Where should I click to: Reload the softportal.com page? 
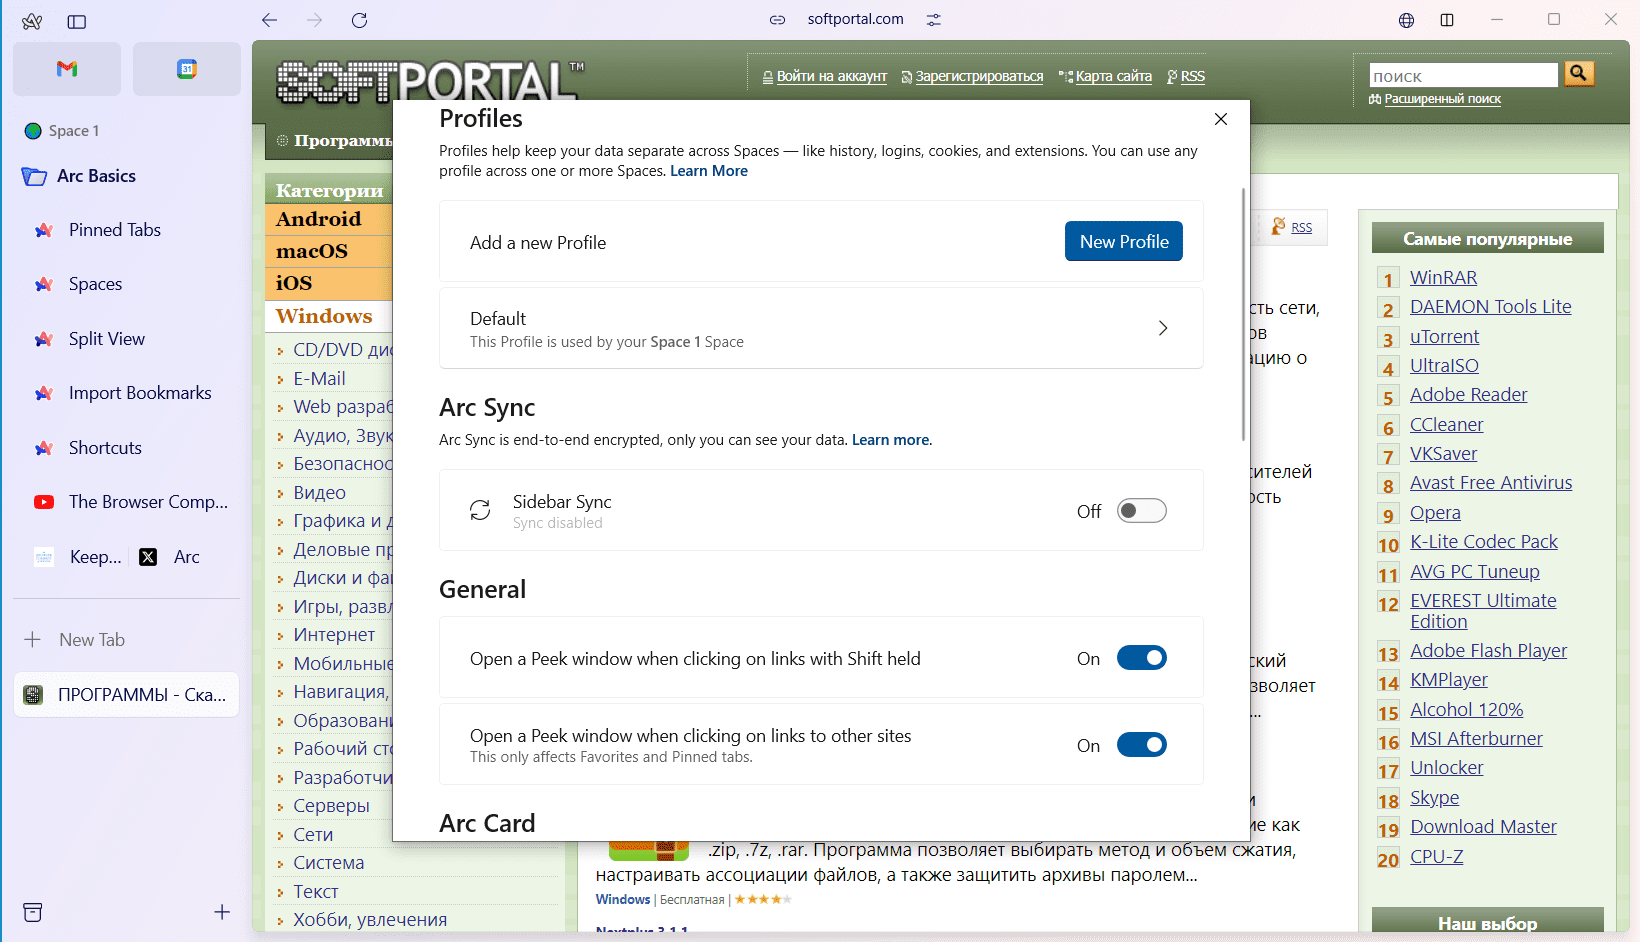tap(360, 20)
